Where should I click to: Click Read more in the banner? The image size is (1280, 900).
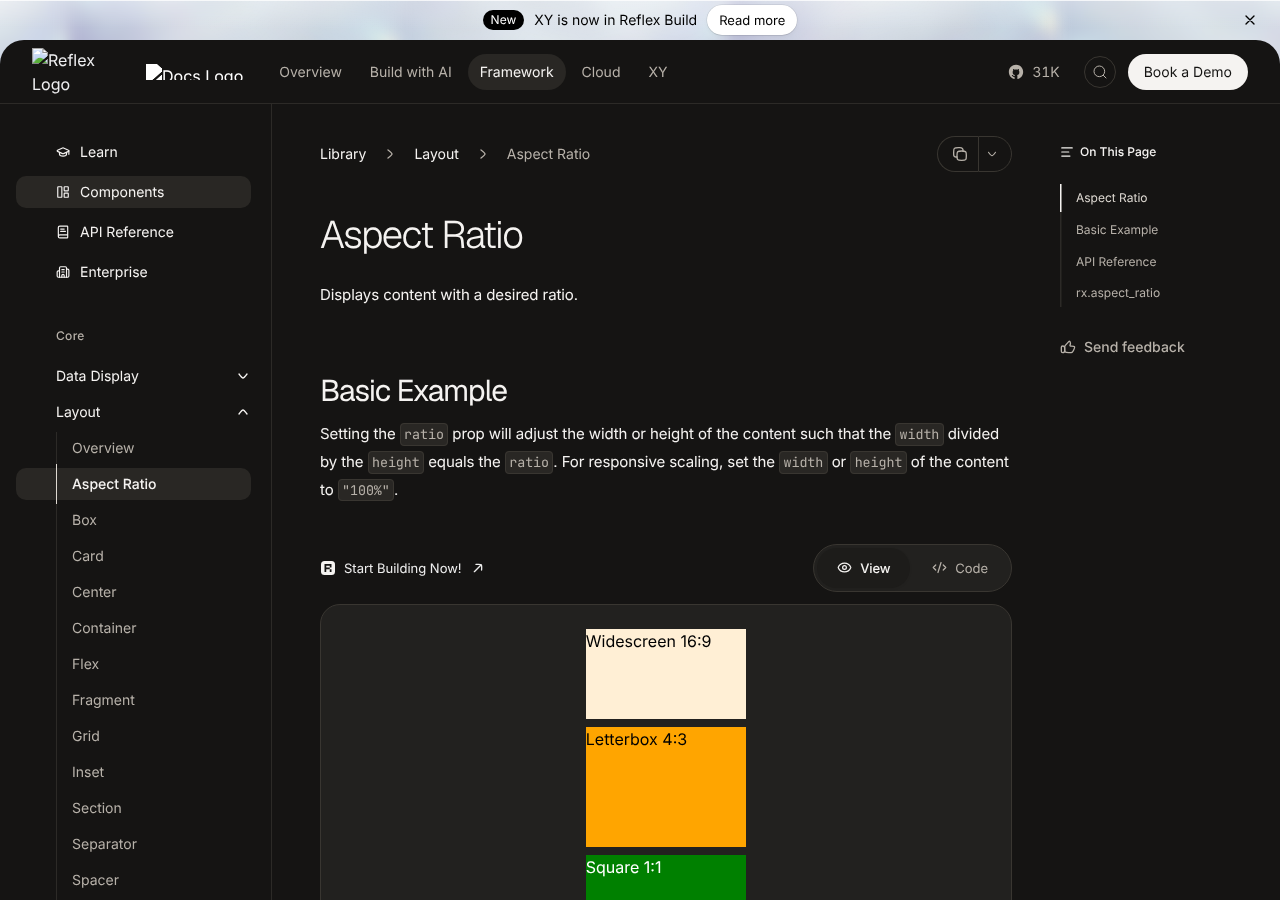[752, 20]
